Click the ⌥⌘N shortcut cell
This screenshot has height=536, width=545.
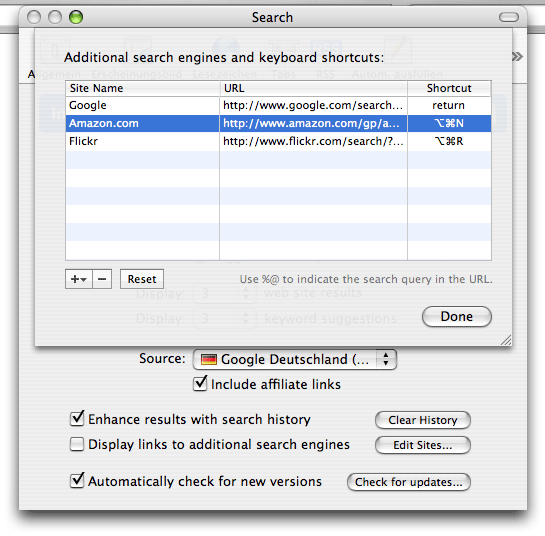pos(449,123)
